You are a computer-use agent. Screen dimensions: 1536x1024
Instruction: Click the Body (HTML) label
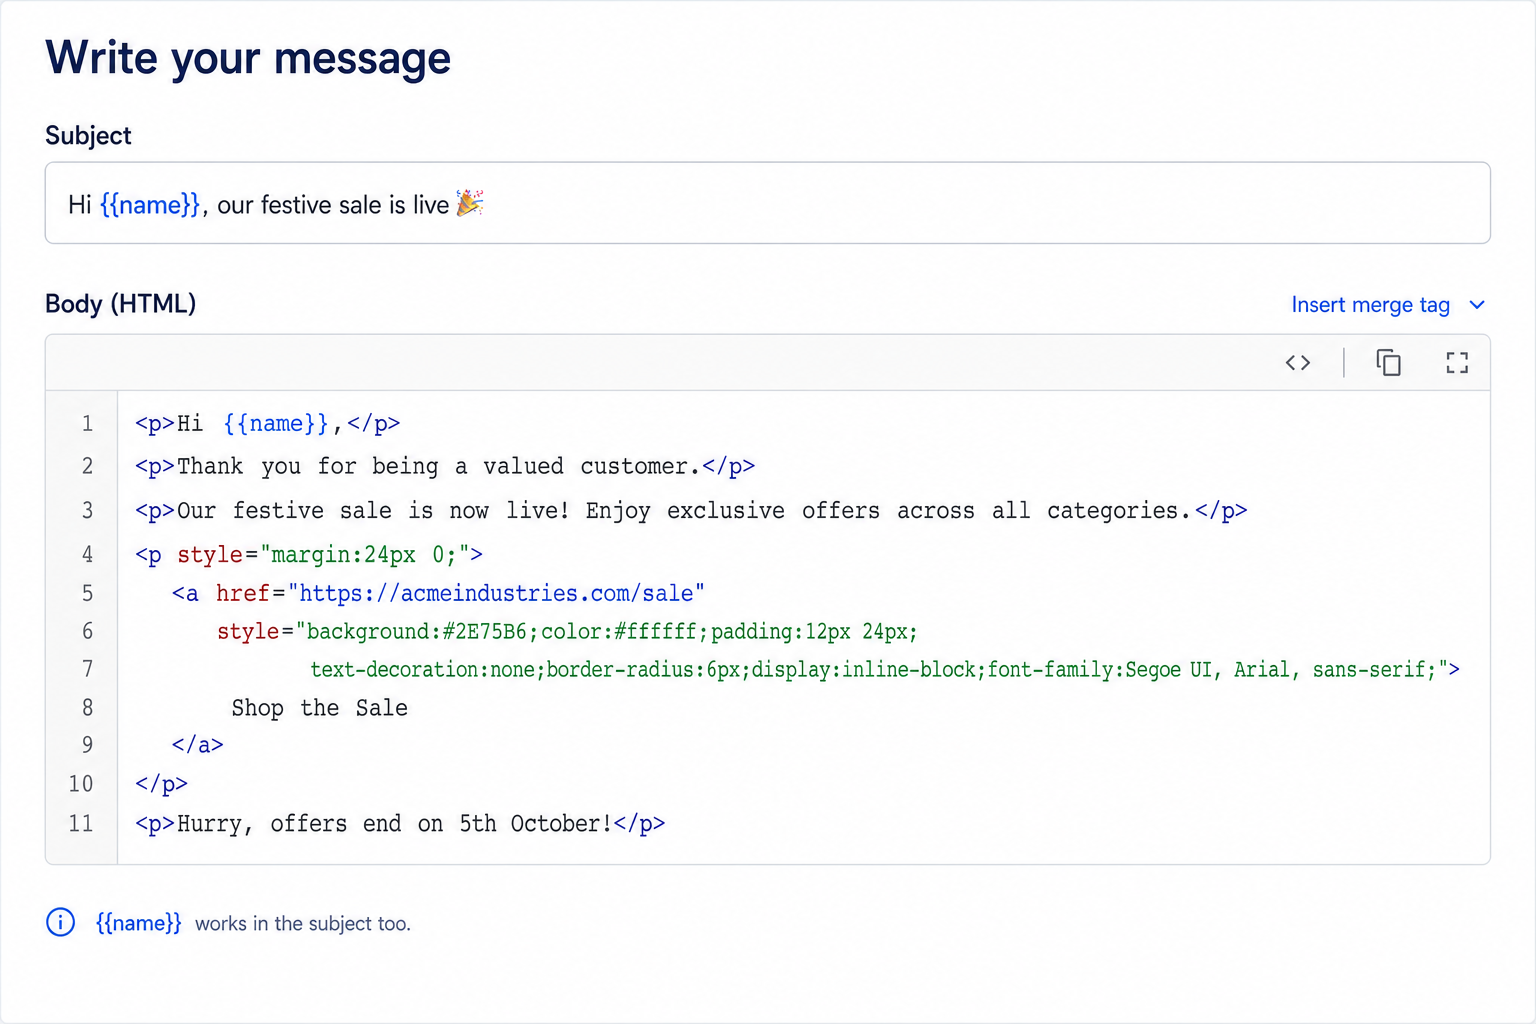tap(120, 304)
